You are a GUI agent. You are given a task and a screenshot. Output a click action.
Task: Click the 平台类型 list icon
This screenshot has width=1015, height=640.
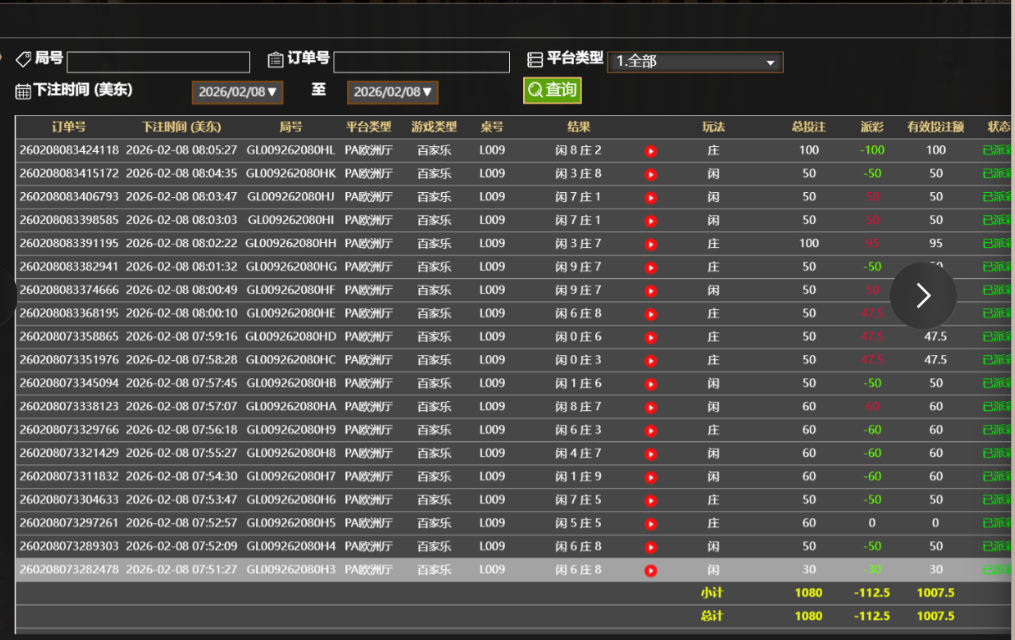(535, 60)
